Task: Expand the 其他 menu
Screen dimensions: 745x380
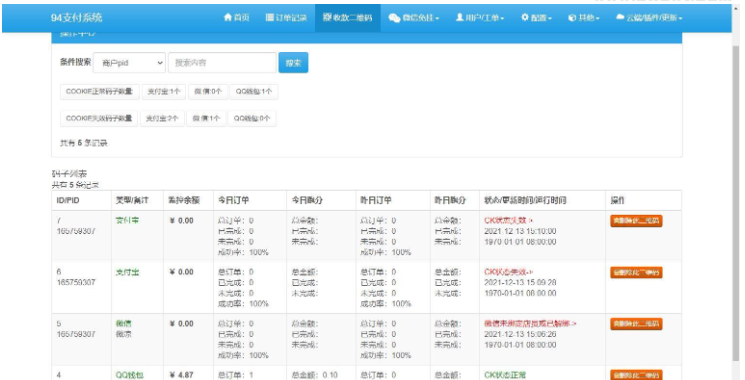Action: tap(583, 18)
